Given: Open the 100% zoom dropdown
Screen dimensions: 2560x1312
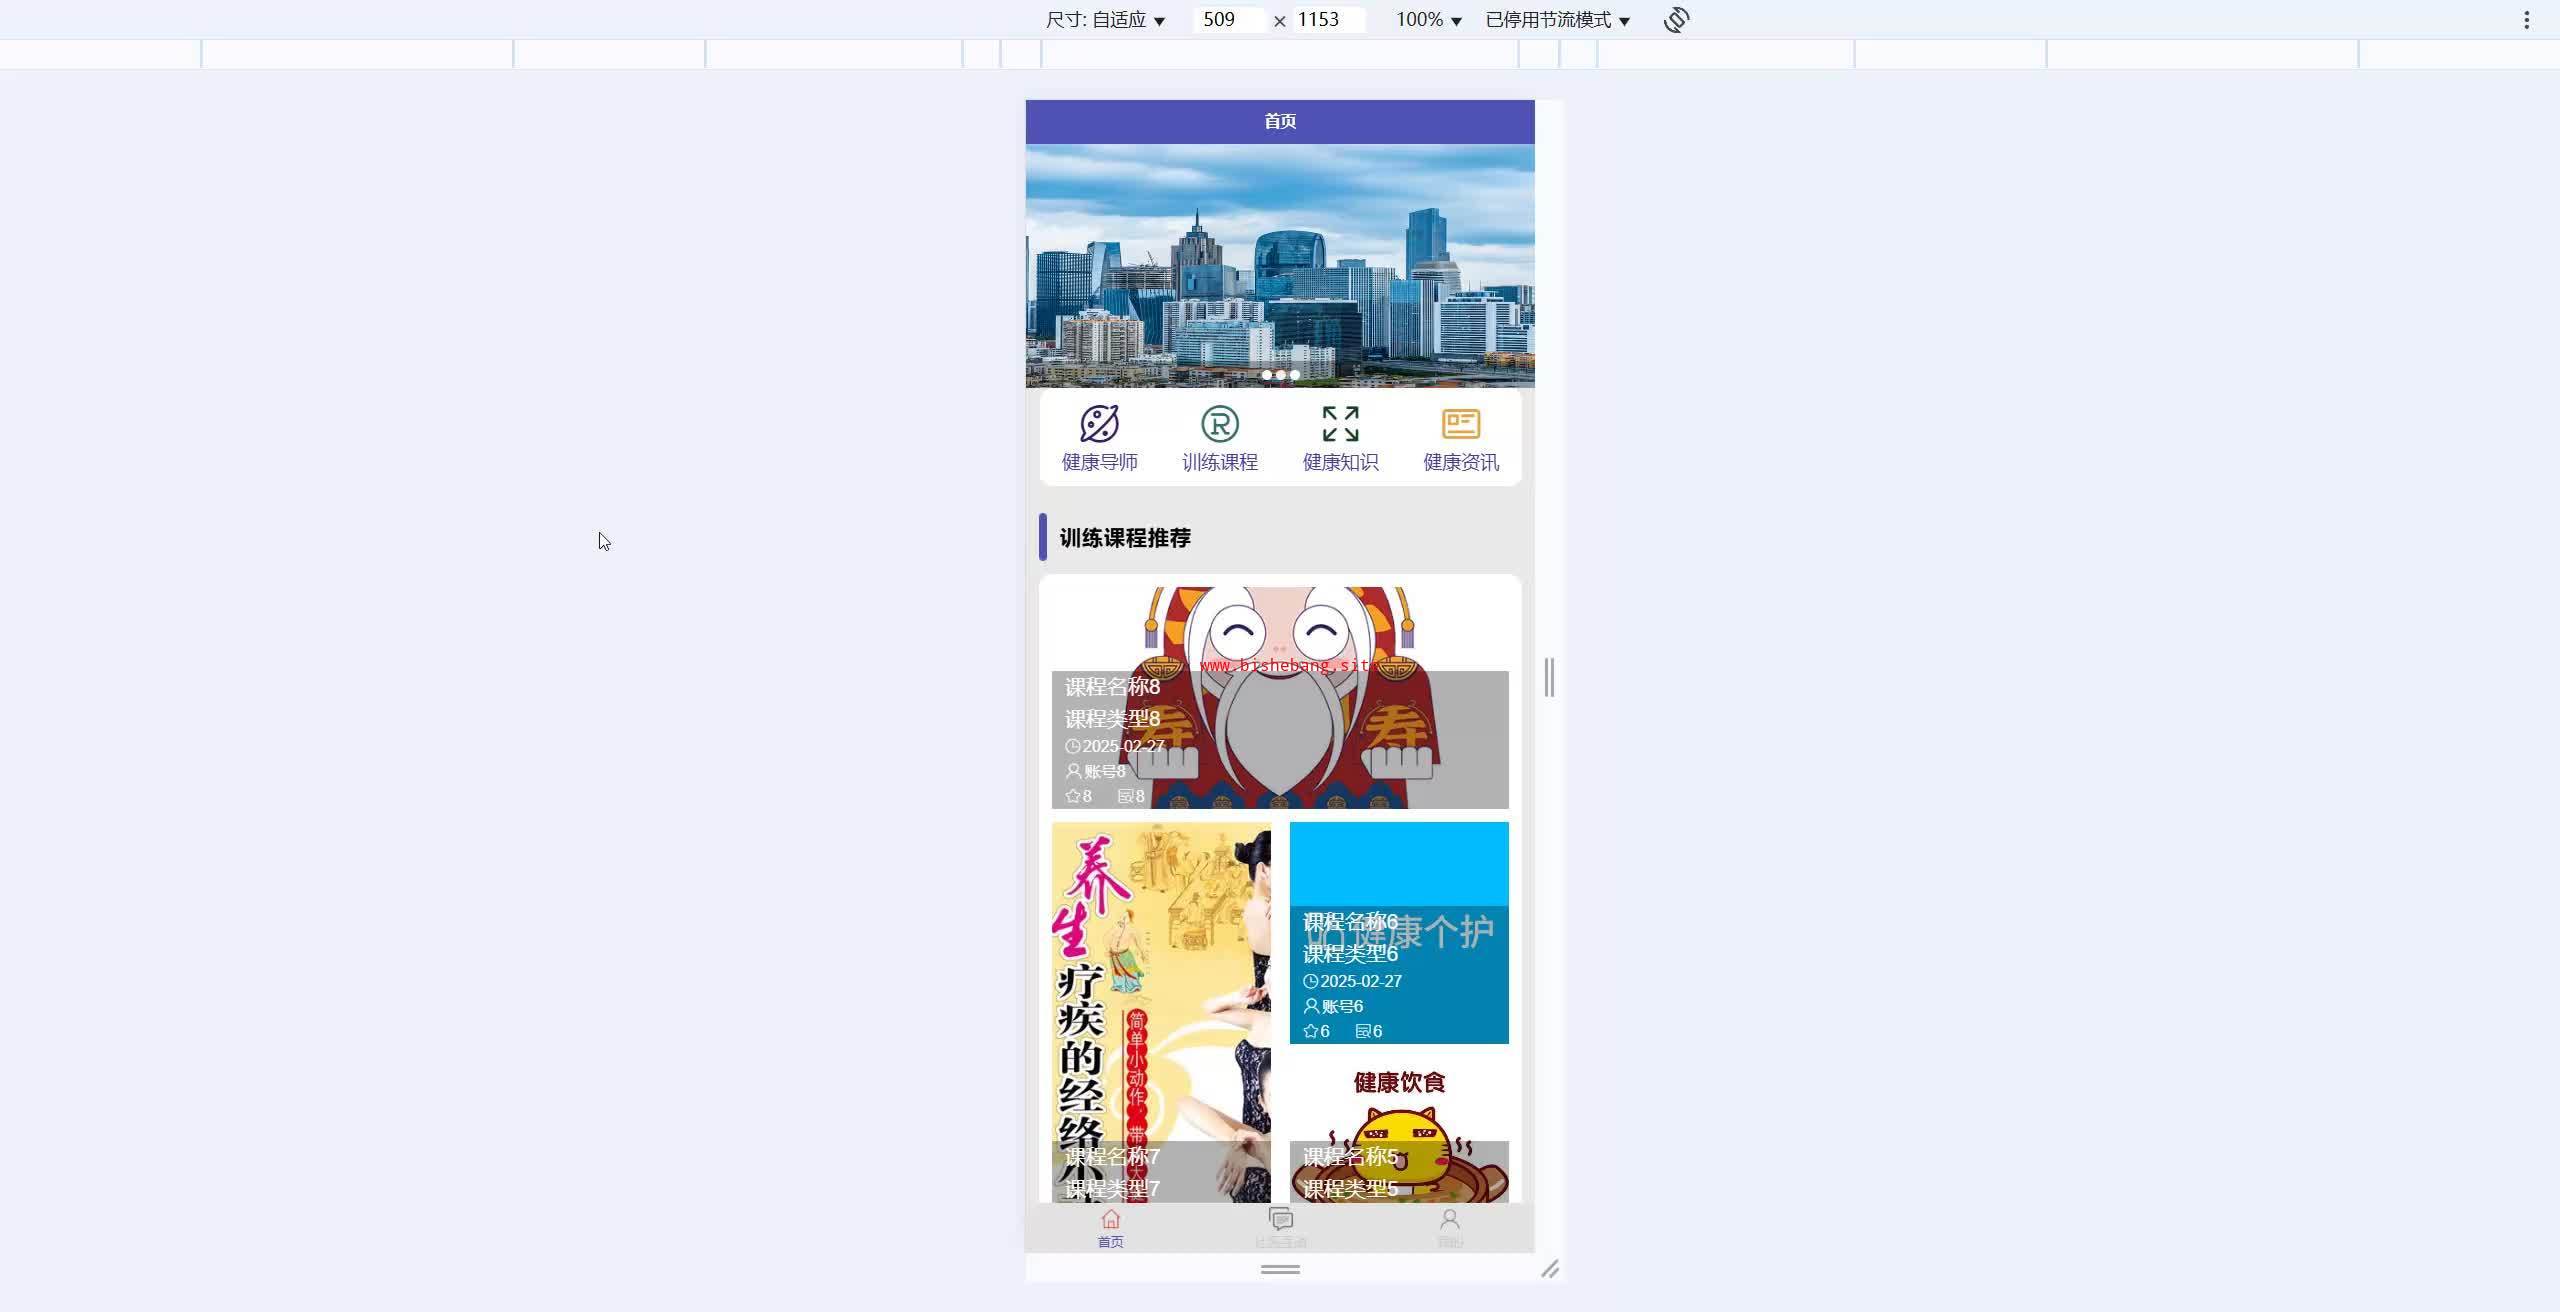Looking at the screenshot, I should [x=1428, y=20].
